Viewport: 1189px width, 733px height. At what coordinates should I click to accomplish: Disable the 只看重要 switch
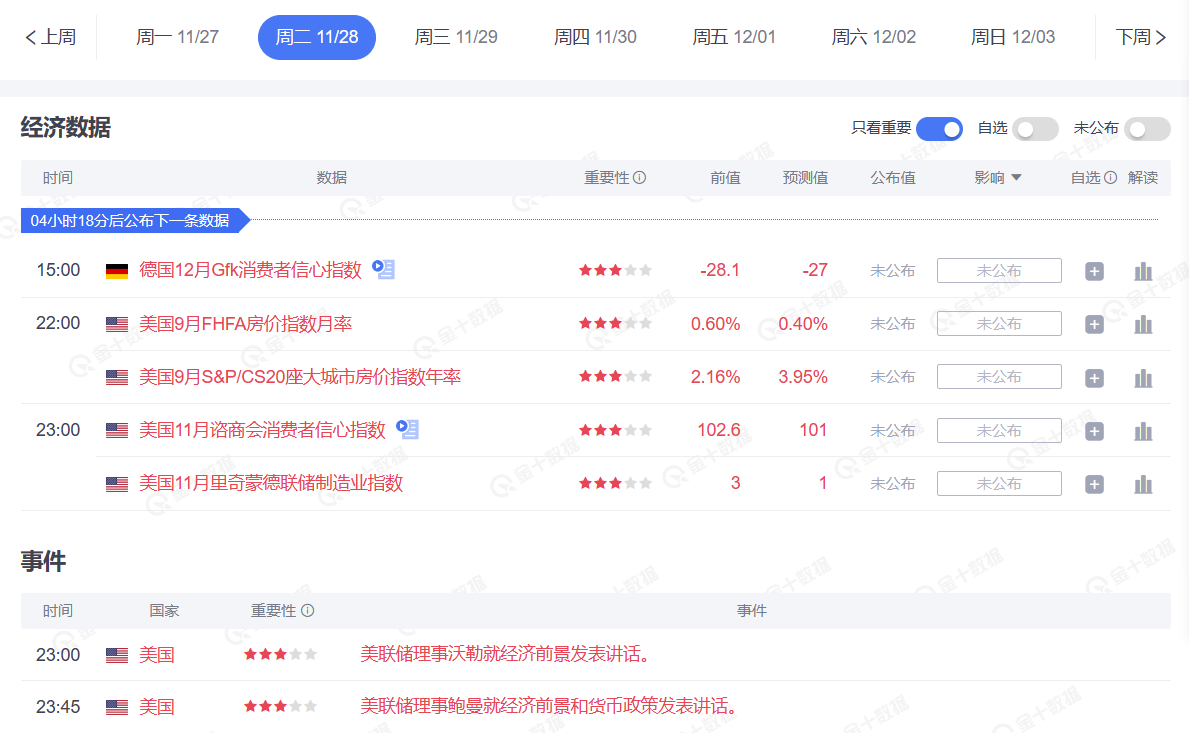(938, 129)
